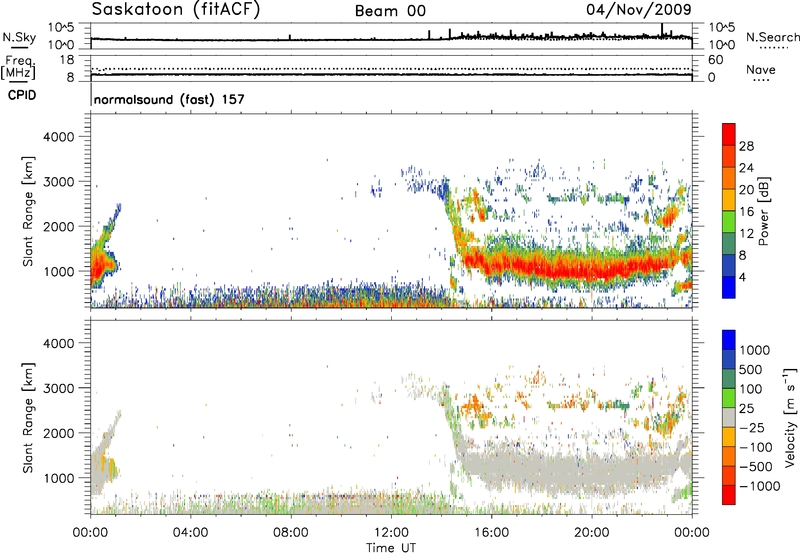Viewport: 800px width, 554px height.
Task: Click the strong red backscatter band in power panel
Action: (577, 266)
